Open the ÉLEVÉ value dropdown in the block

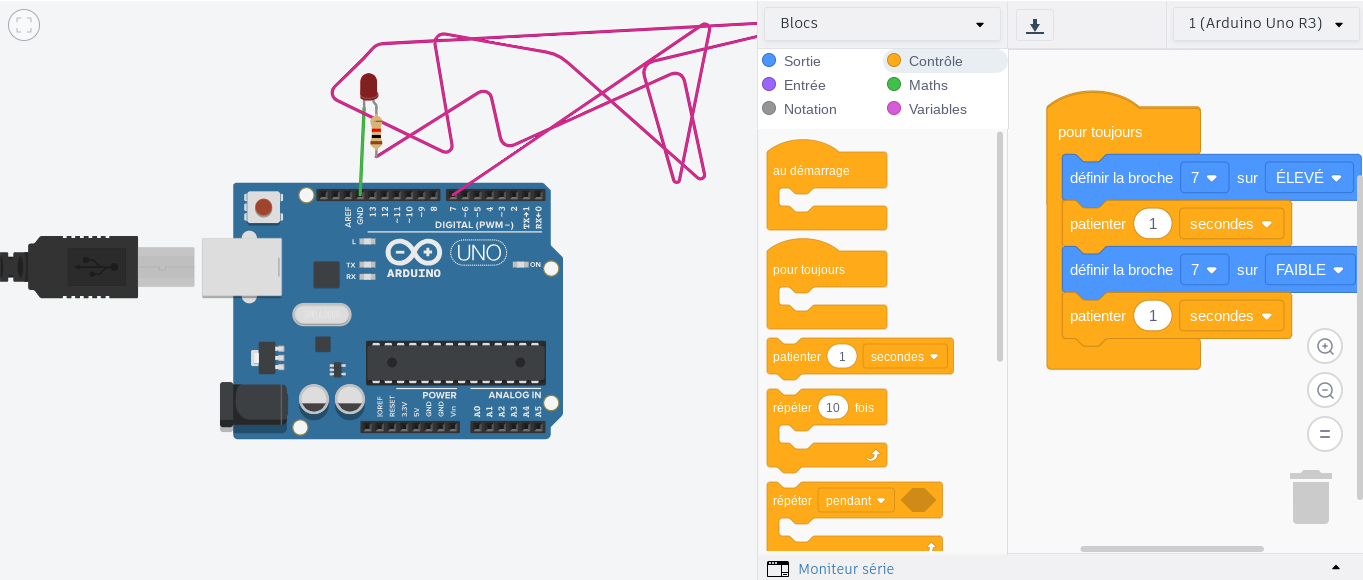pos(1307,178)
